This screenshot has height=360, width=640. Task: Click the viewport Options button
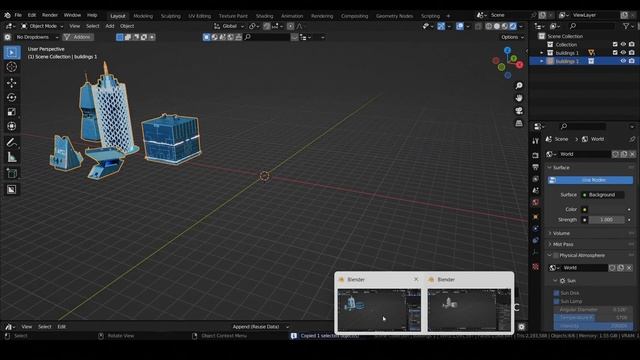[x=512, y=37]
